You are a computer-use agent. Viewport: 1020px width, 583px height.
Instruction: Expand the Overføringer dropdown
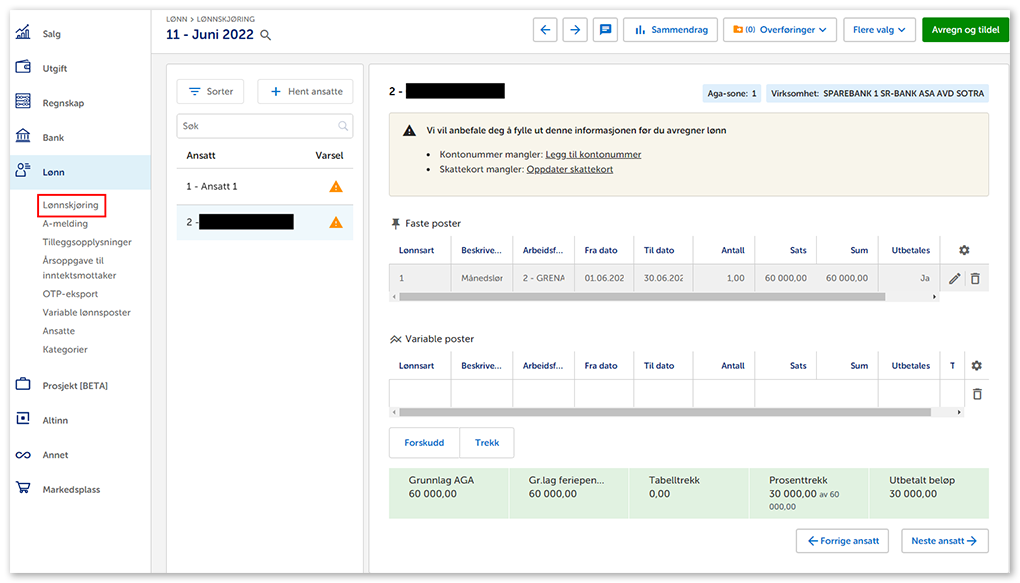click(779, 30)
